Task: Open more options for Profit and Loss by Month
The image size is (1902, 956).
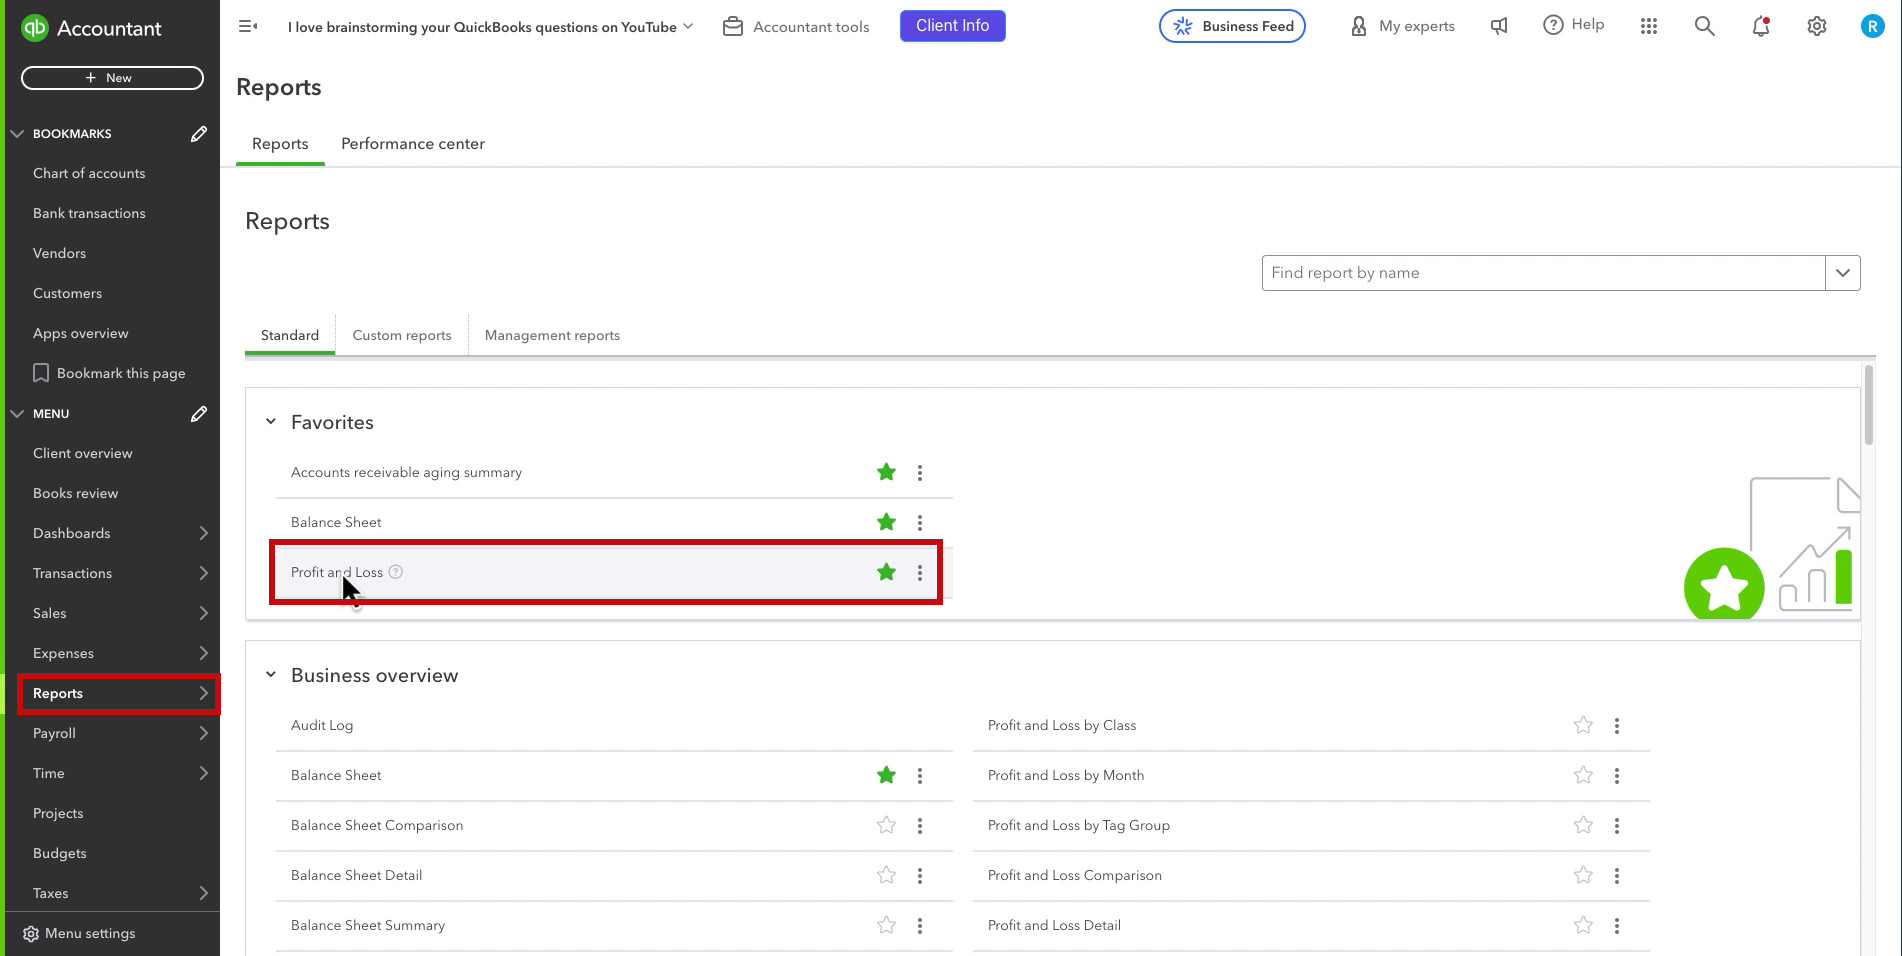Action: pos(1617,776)
